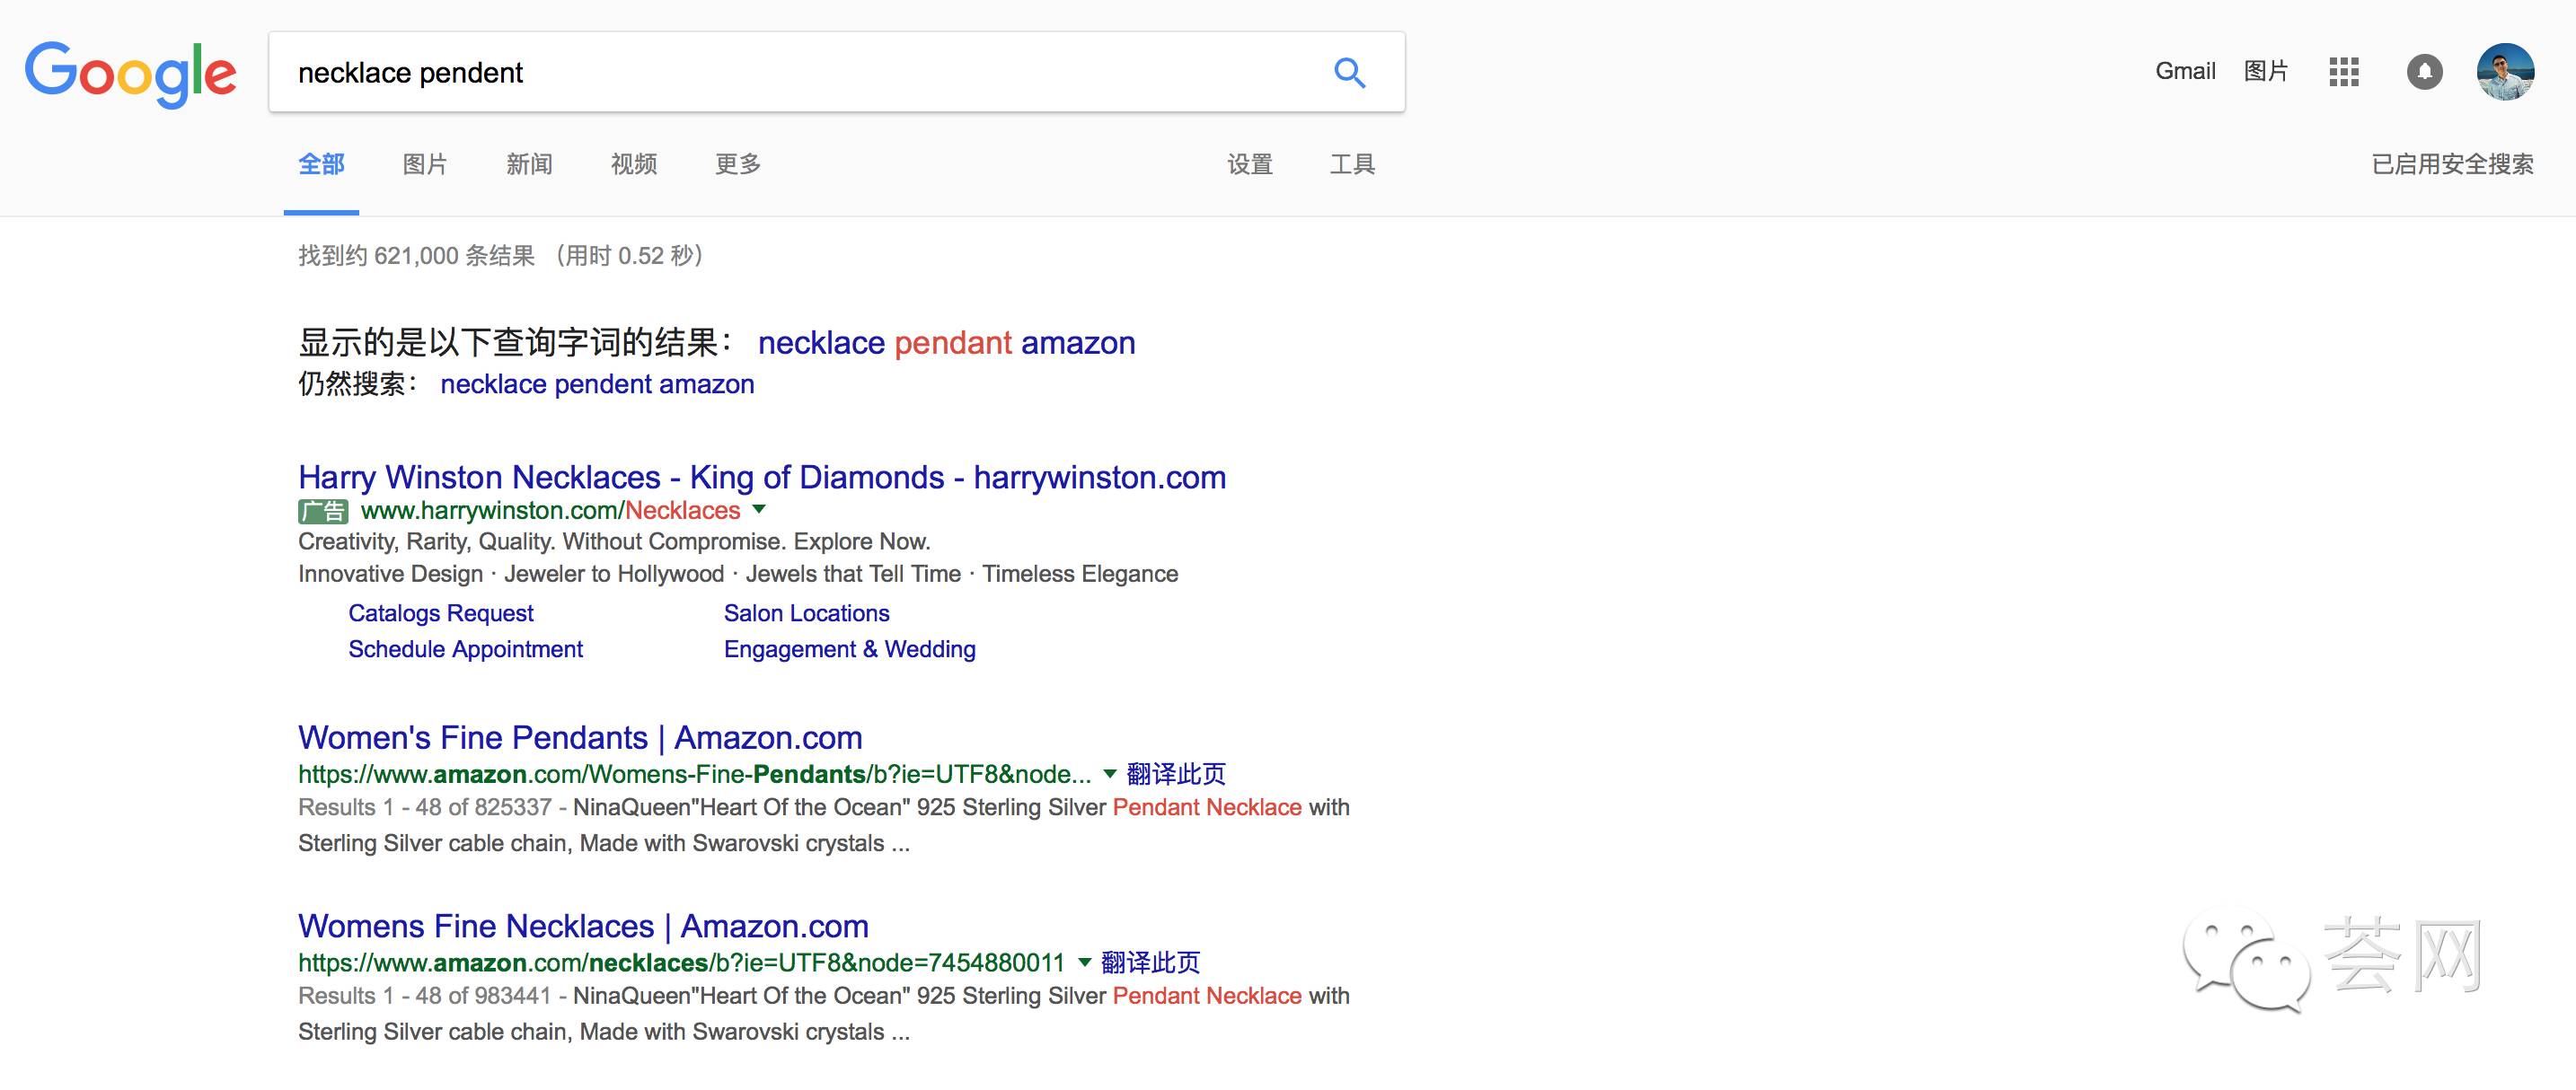Viewport: 2576px width, 1090px height.
Task: Switch to the 新闻 search tab
Action: (x=529, y=164)
